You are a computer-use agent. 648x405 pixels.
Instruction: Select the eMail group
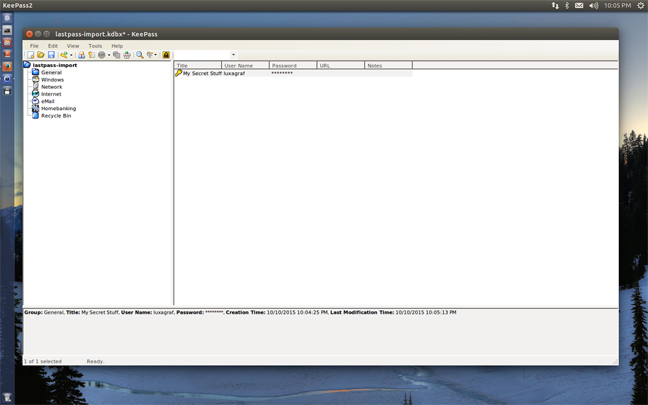48,101
